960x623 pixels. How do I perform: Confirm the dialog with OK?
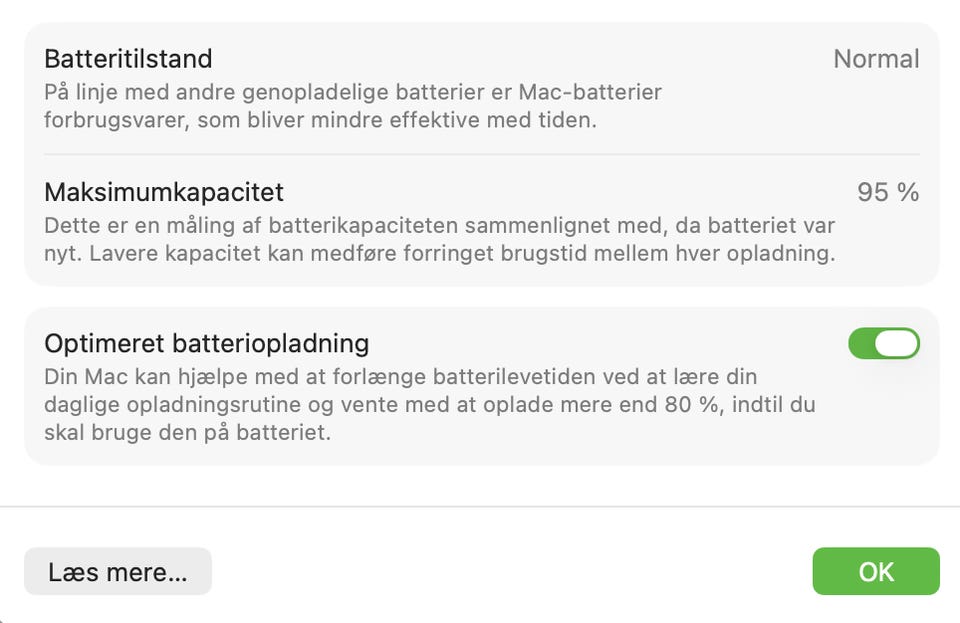876,572
